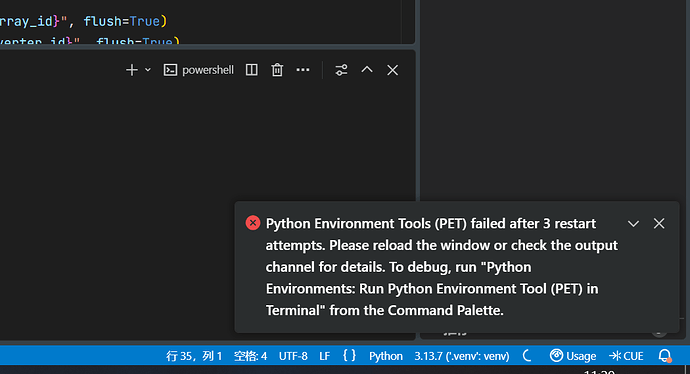Select Python language mode in status bar
This screenshot has width=690, height=374.
(386, 356)
